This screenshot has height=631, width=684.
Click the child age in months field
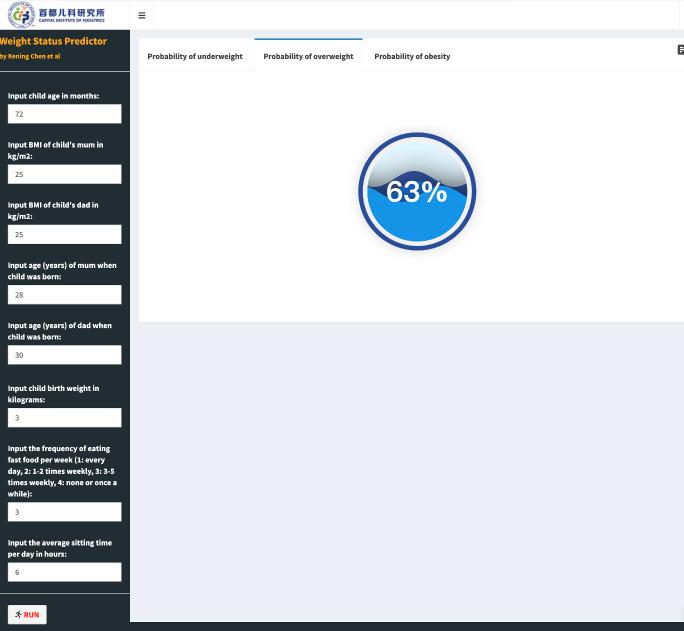tap(64, 114)
